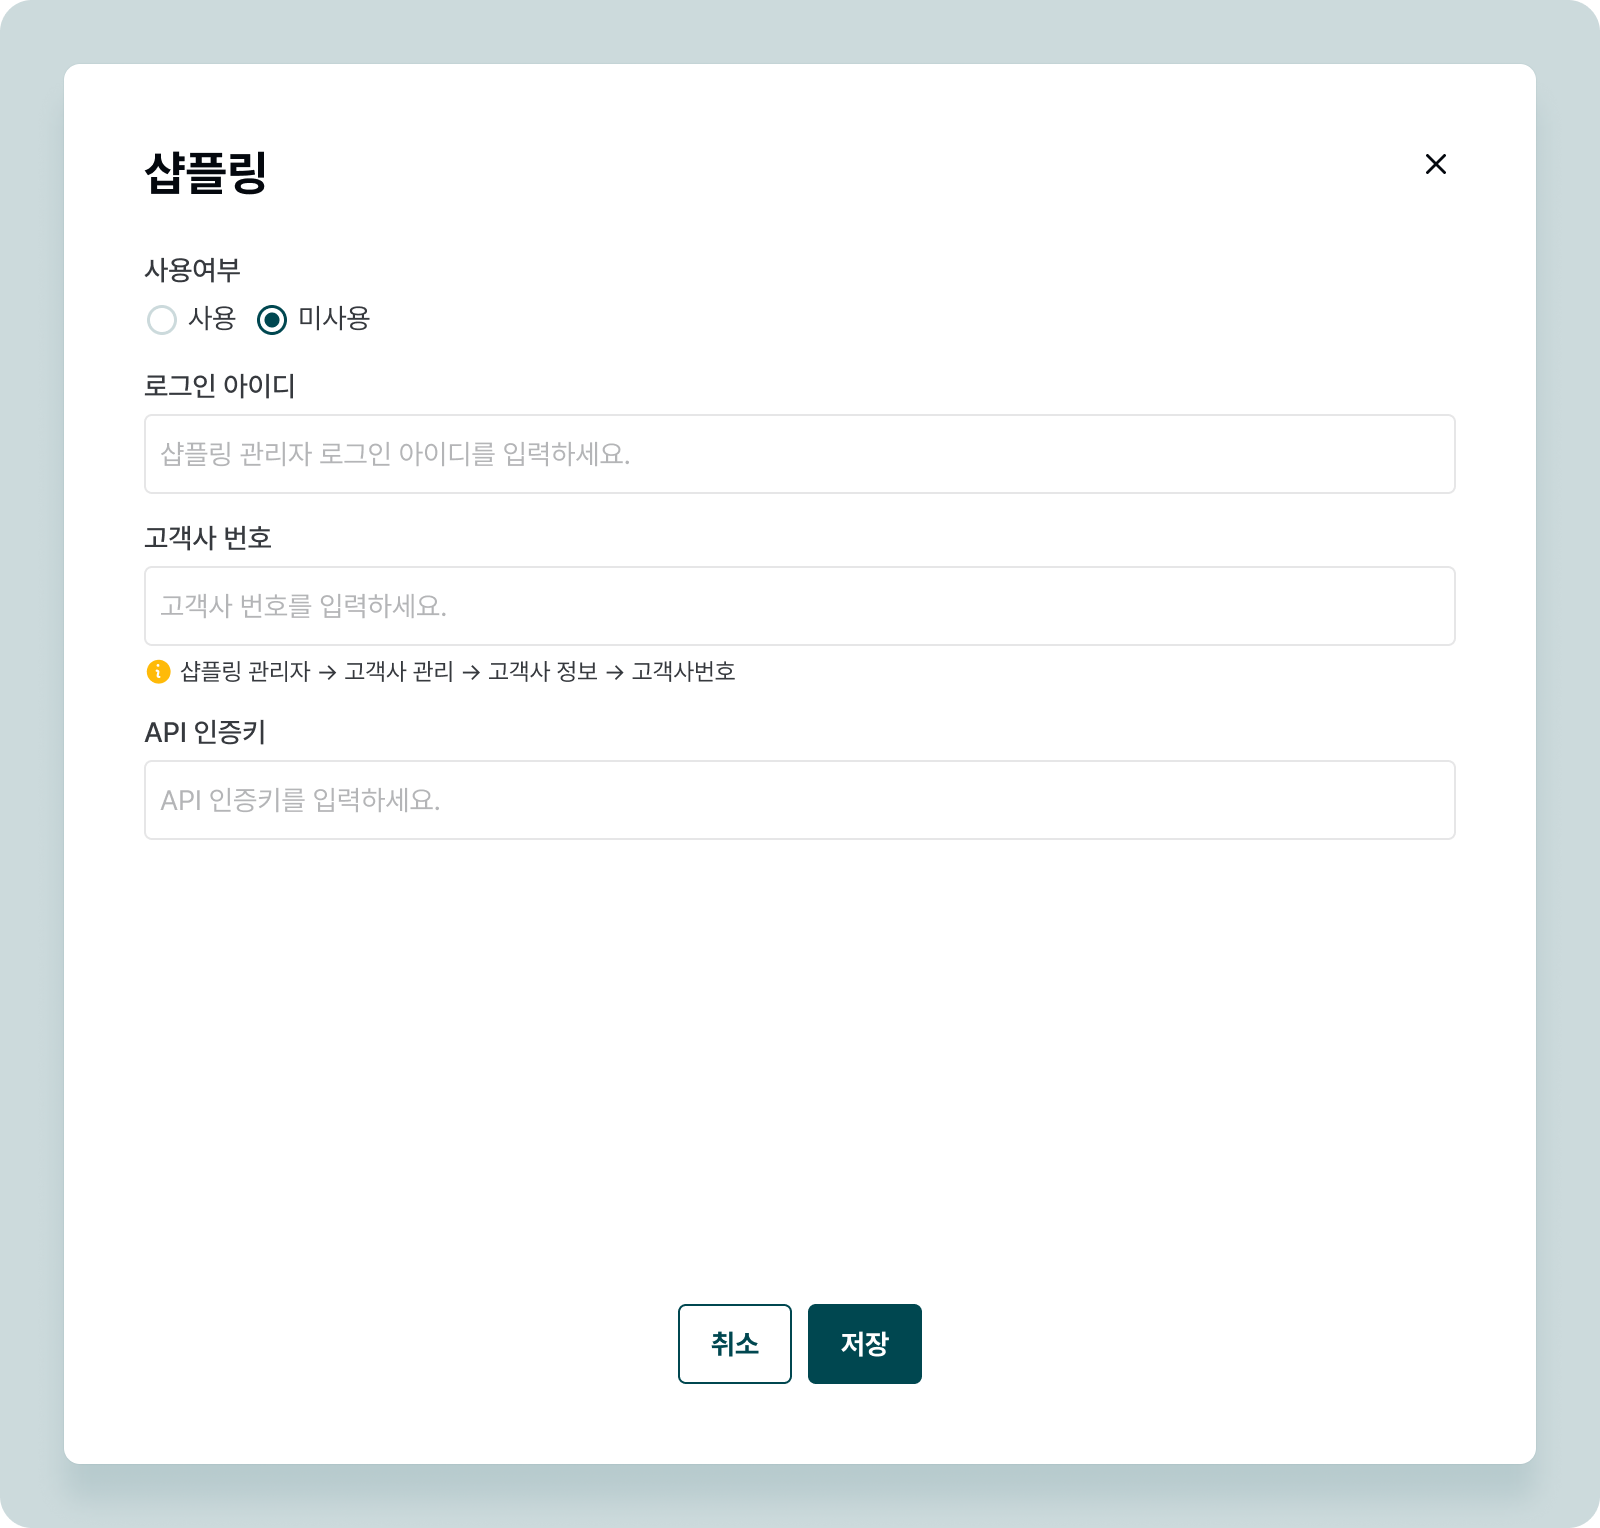This screenshot has width=1600, height=1528.
Task: Click 고객사번호 at the hint path end
Action: [x=684, y=671]
